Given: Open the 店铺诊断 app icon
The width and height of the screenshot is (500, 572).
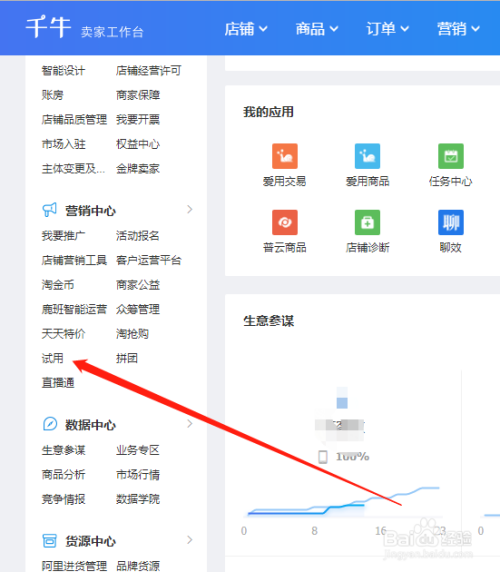Looking at the screenshot, I should click(367, 222).
